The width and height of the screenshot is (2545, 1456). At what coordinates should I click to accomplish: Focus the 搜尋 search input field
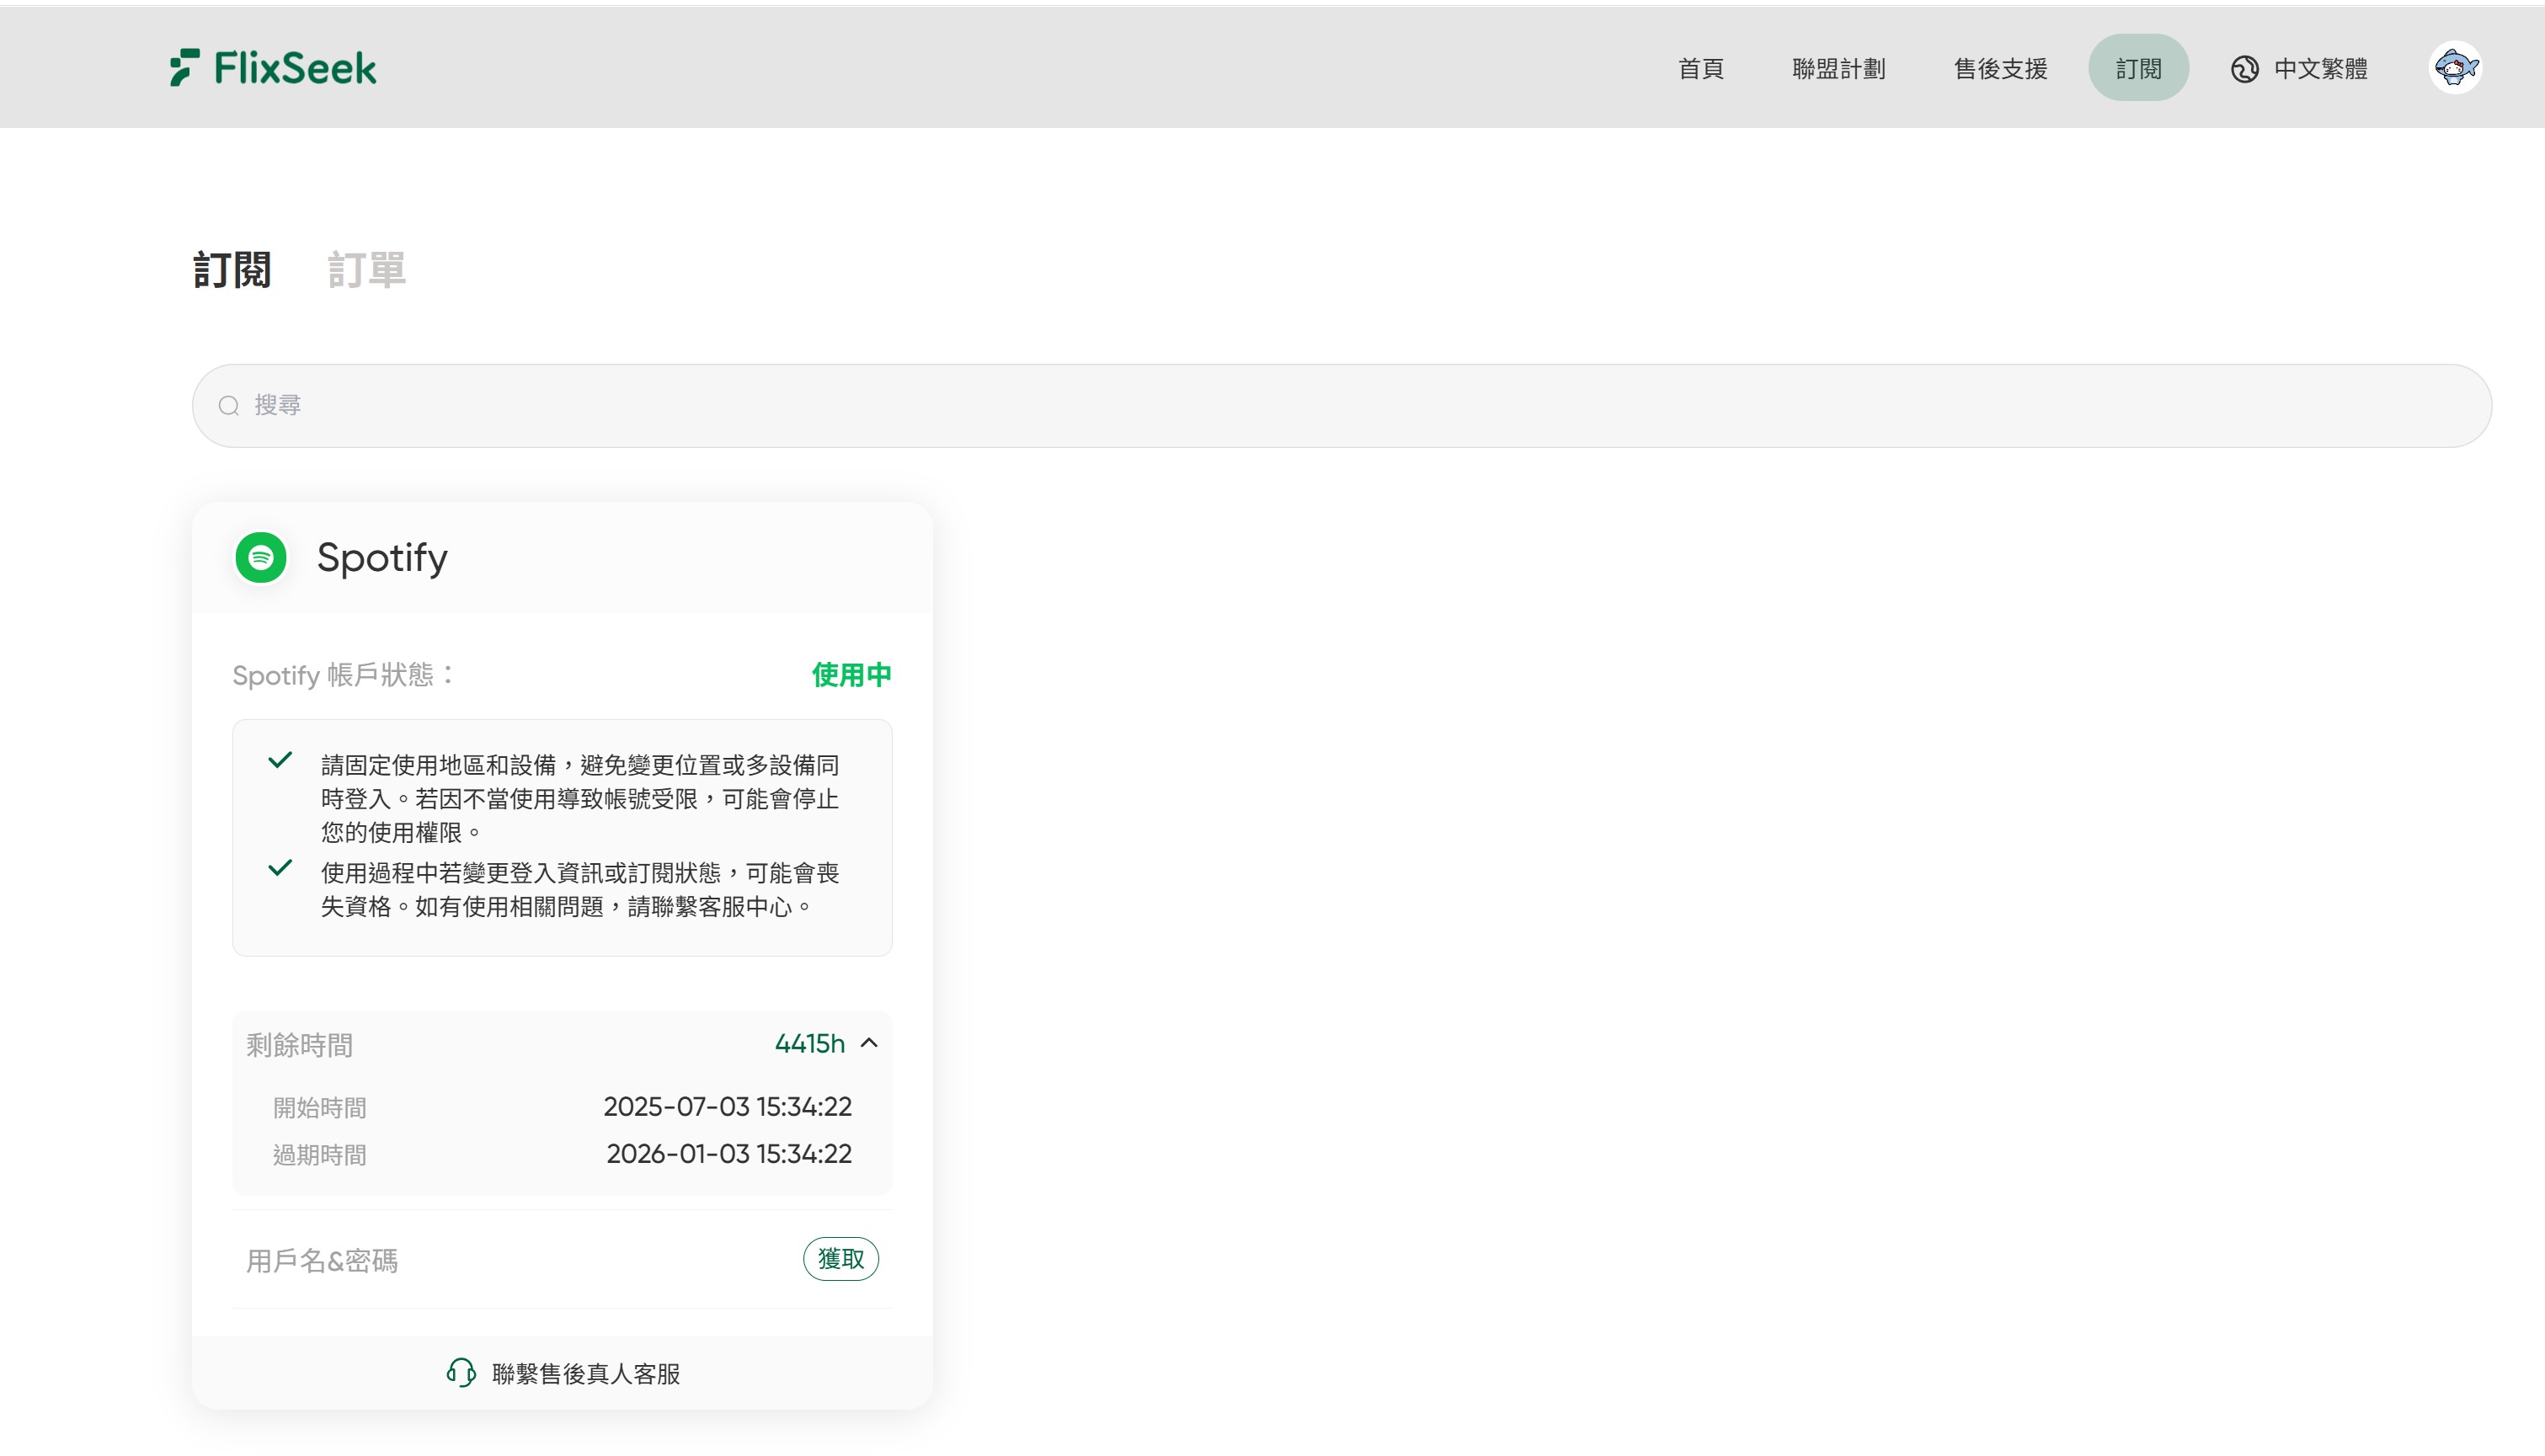pyautogui.click(x=1340, y=406)
